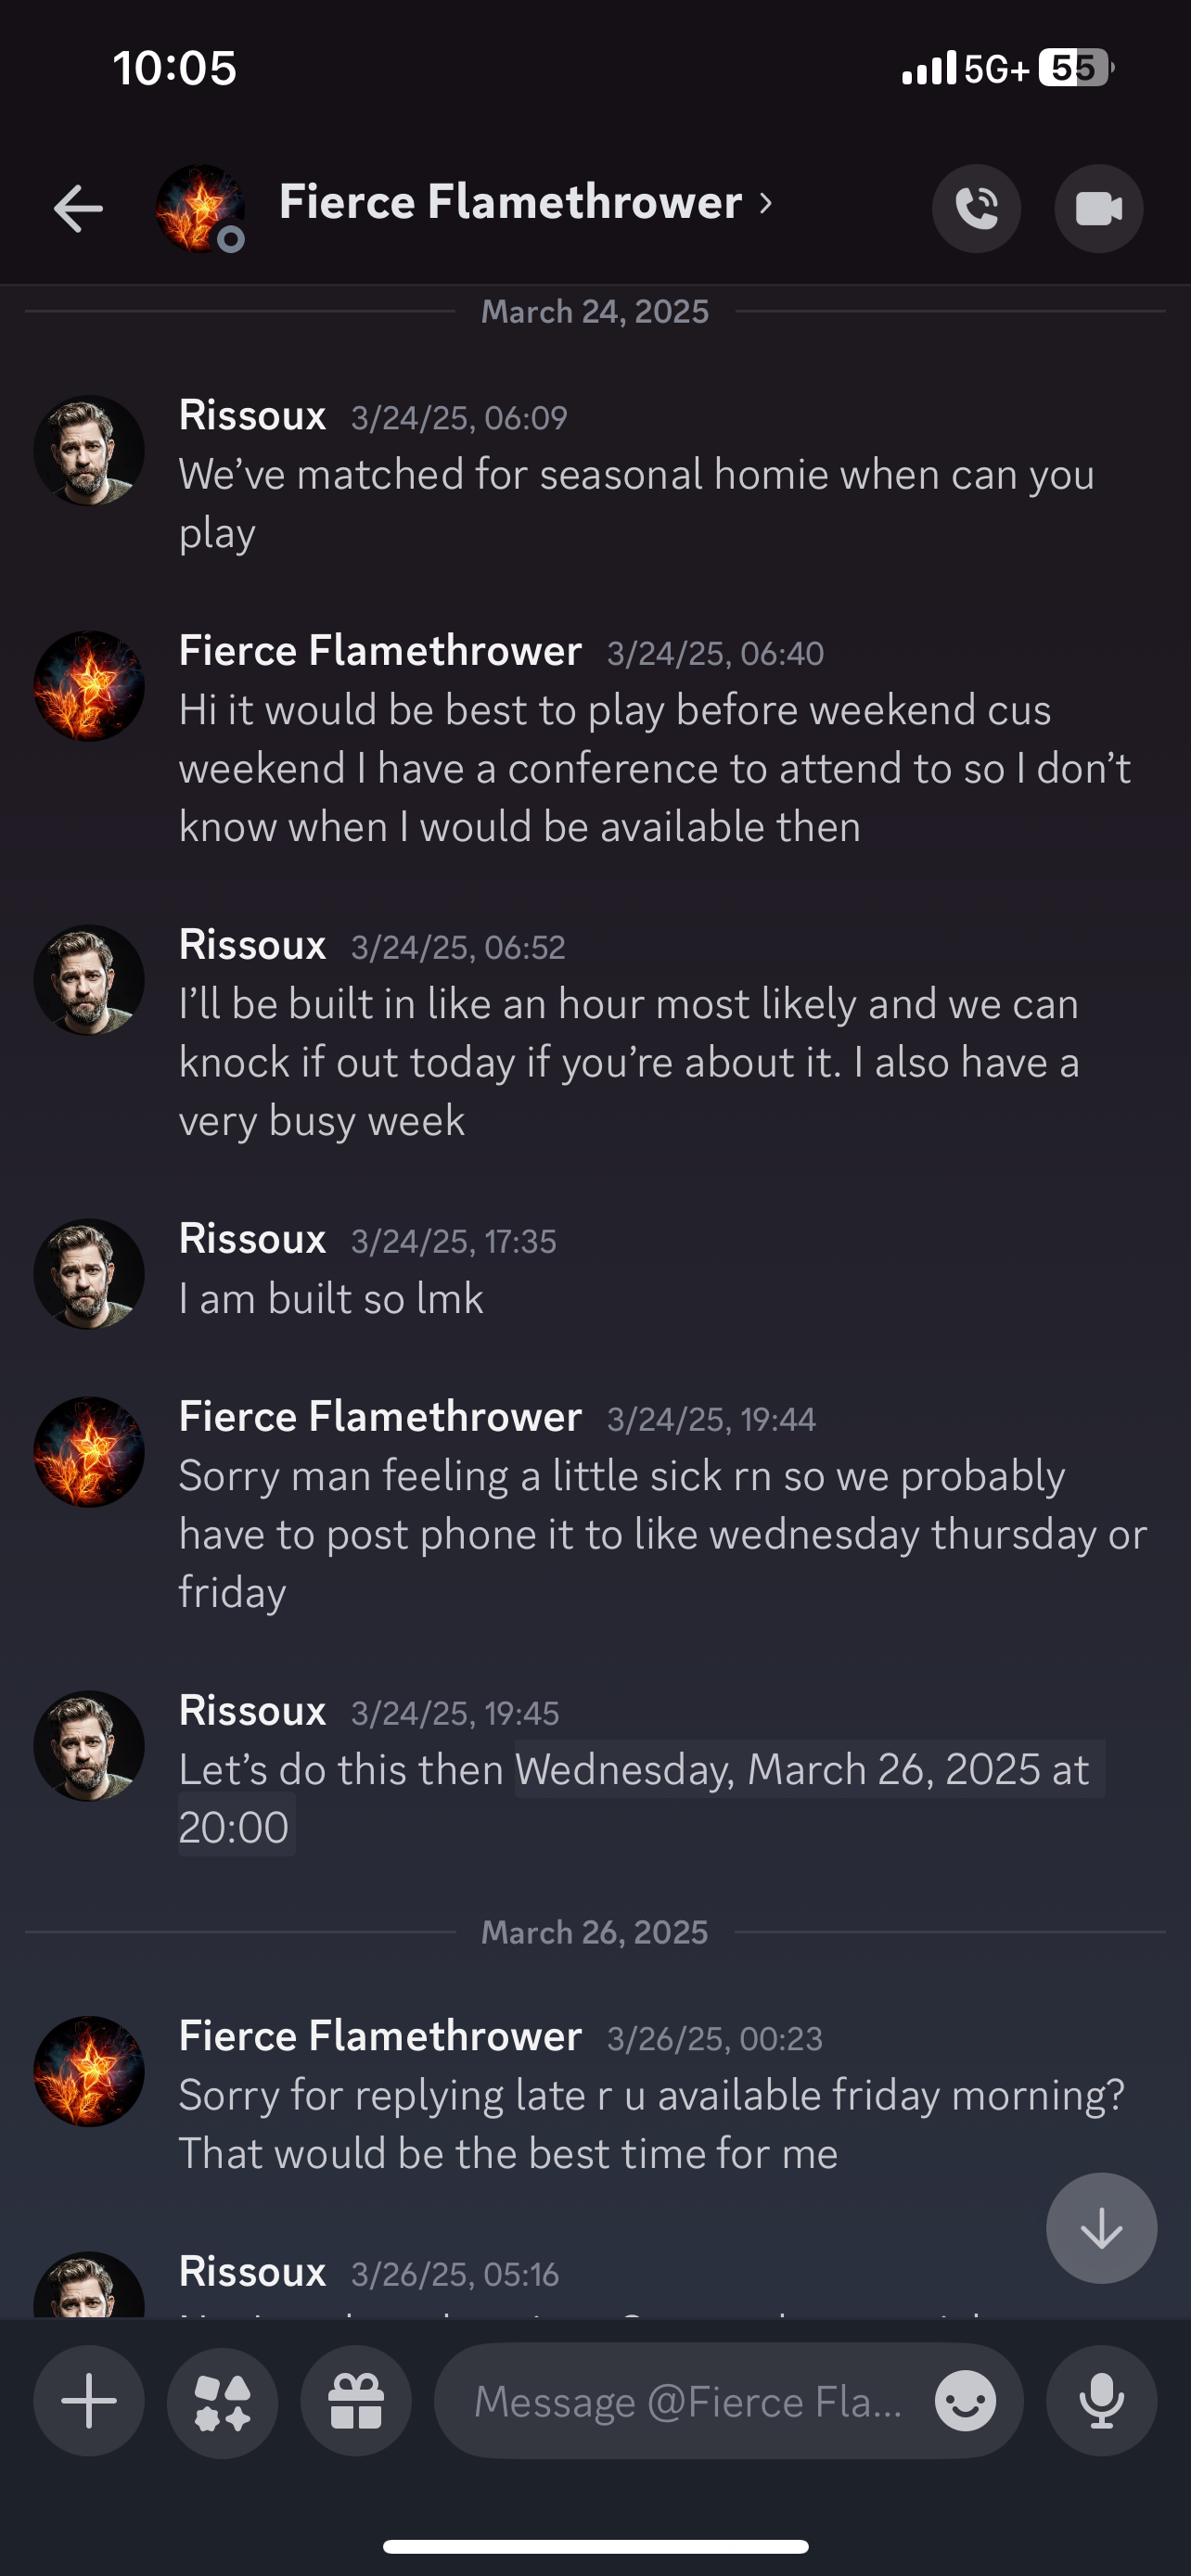Tap the message input field
This screenshot has width=1191, height=2576.
(688, 2400)
